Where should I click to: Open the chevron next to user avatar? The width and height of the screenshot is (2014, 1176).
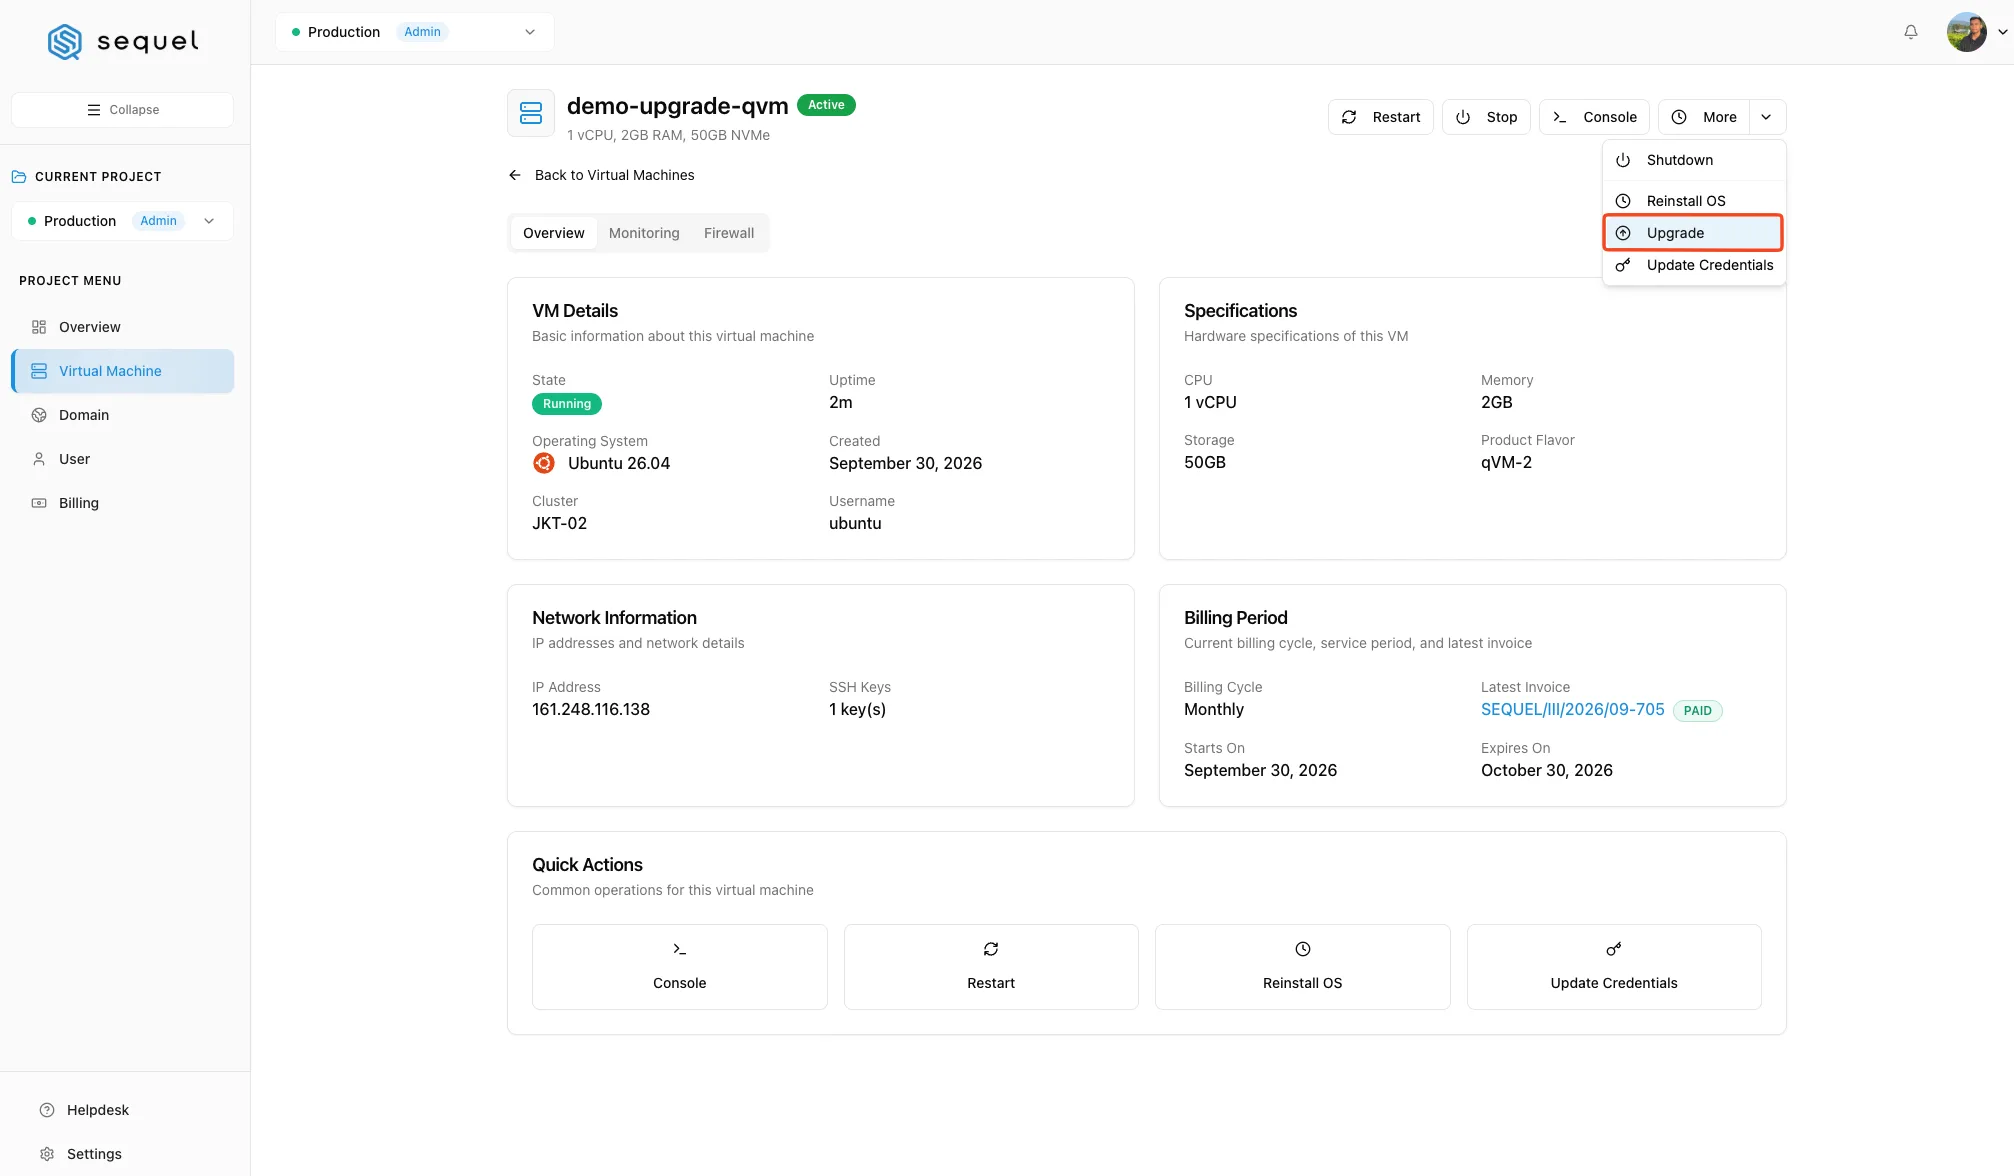click(2002, 32)
